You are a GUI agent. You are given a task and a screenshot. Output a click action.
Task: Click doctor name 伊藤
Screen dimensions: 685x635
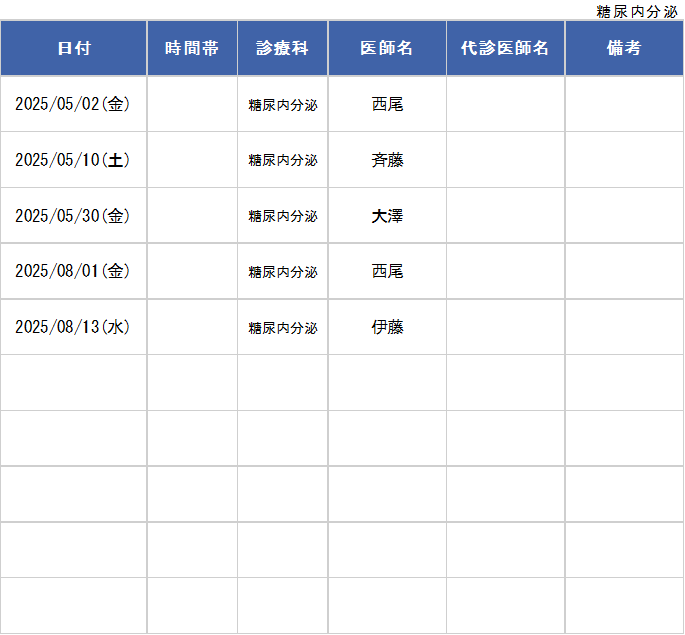coord(387,328)
